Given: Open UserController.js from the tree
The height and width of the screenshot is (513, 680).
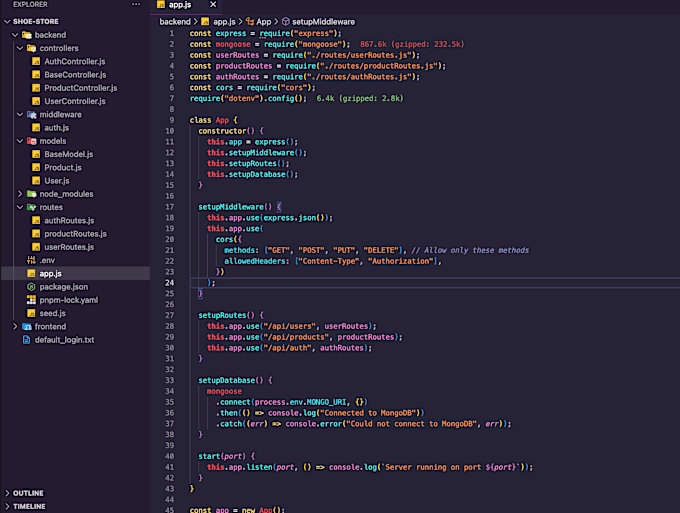Looking at the screenshot, I should [x=75, y=101].
